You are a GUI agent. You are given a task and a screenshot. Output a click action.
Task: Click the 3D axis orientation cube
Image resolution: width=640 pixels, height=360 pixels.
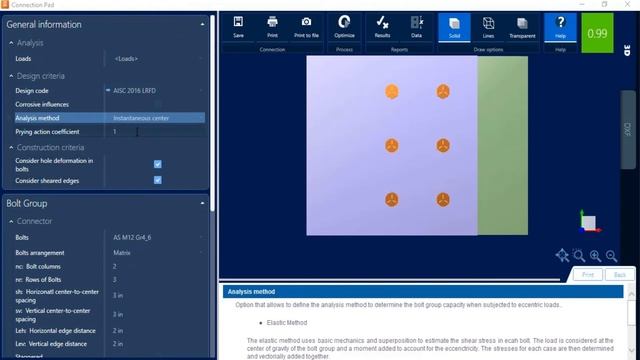[589, 222]
